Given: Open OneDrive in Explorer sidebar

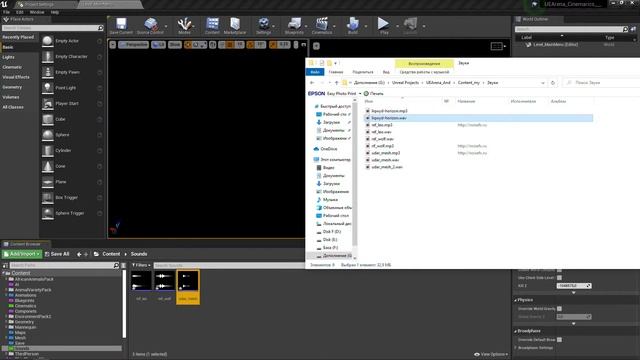Looking at the screenshot, I should click(x=329, y=149).
